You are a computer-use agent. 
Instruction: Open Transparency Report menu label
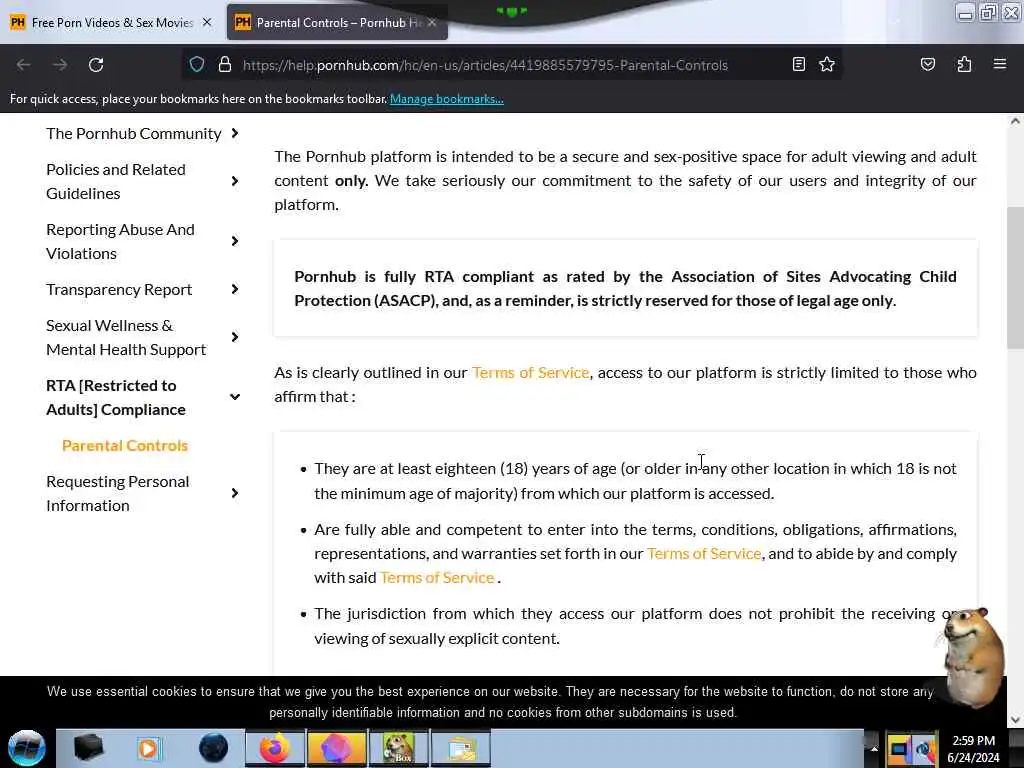coord(119,289)
